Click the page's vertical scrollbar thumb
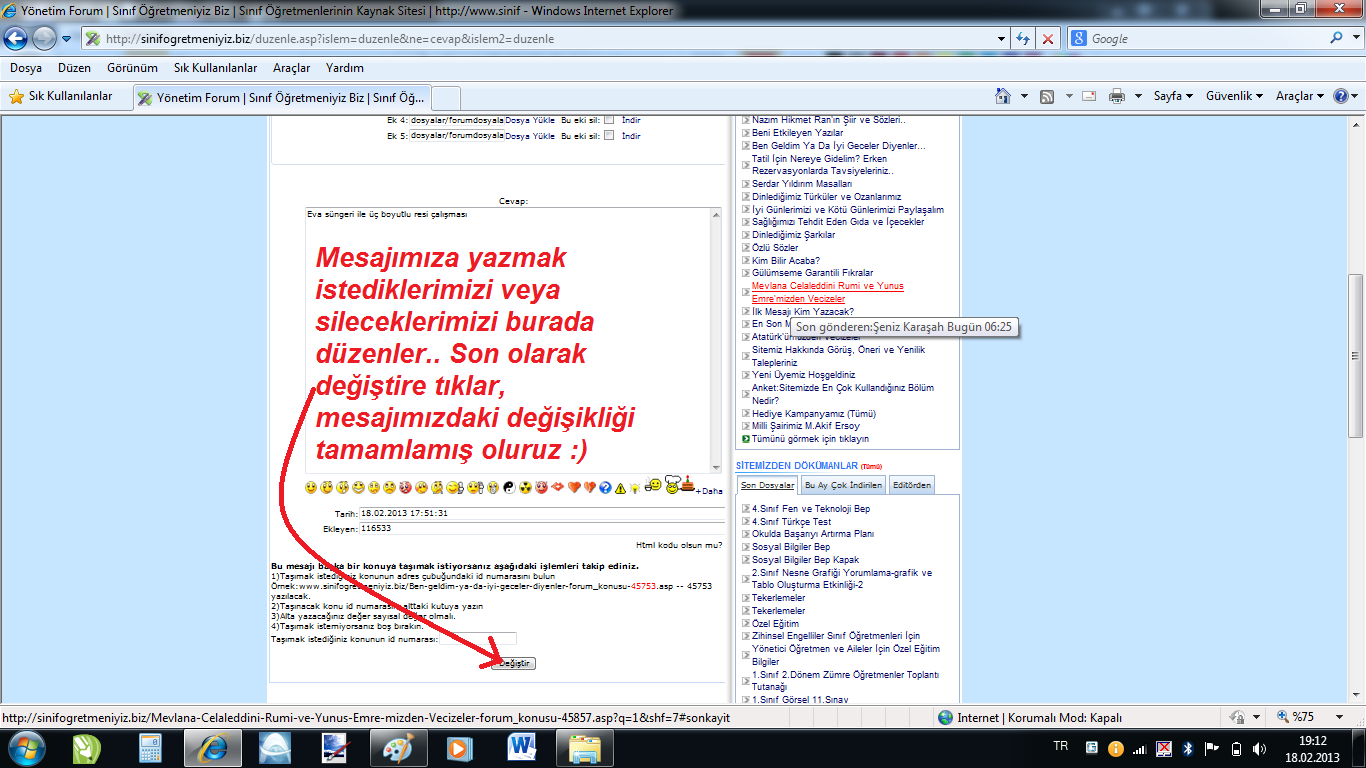 [x=1356, y=355]
